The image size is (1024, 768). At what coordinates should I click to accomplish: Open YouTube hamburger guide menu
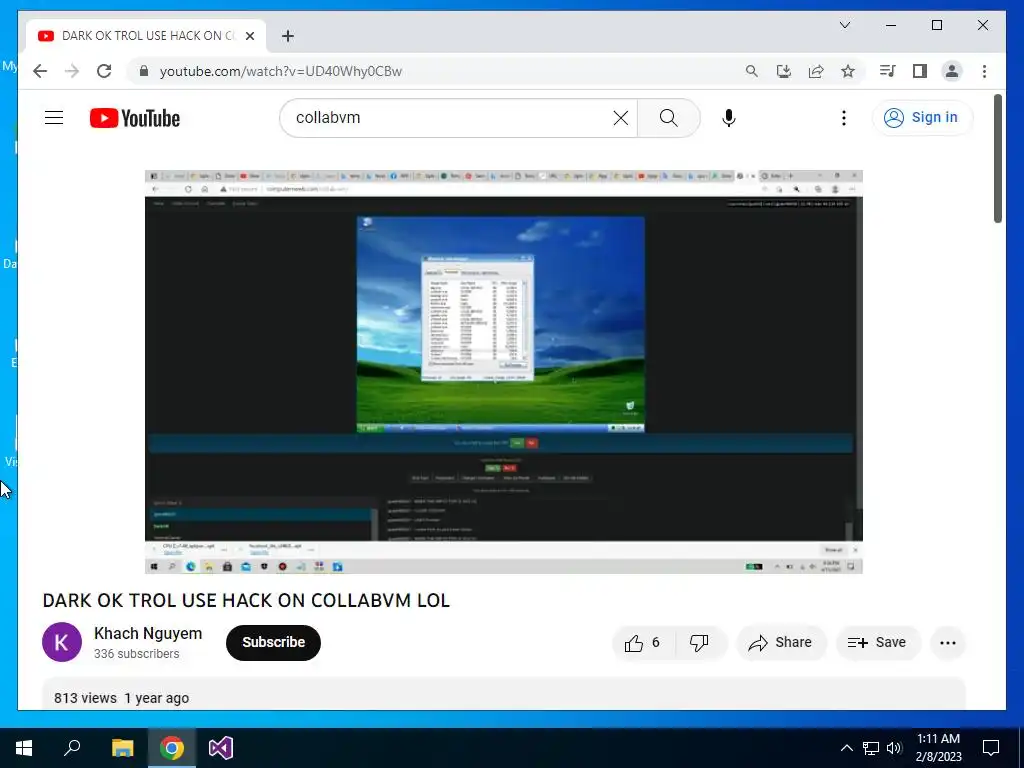(x=54, y=118)
